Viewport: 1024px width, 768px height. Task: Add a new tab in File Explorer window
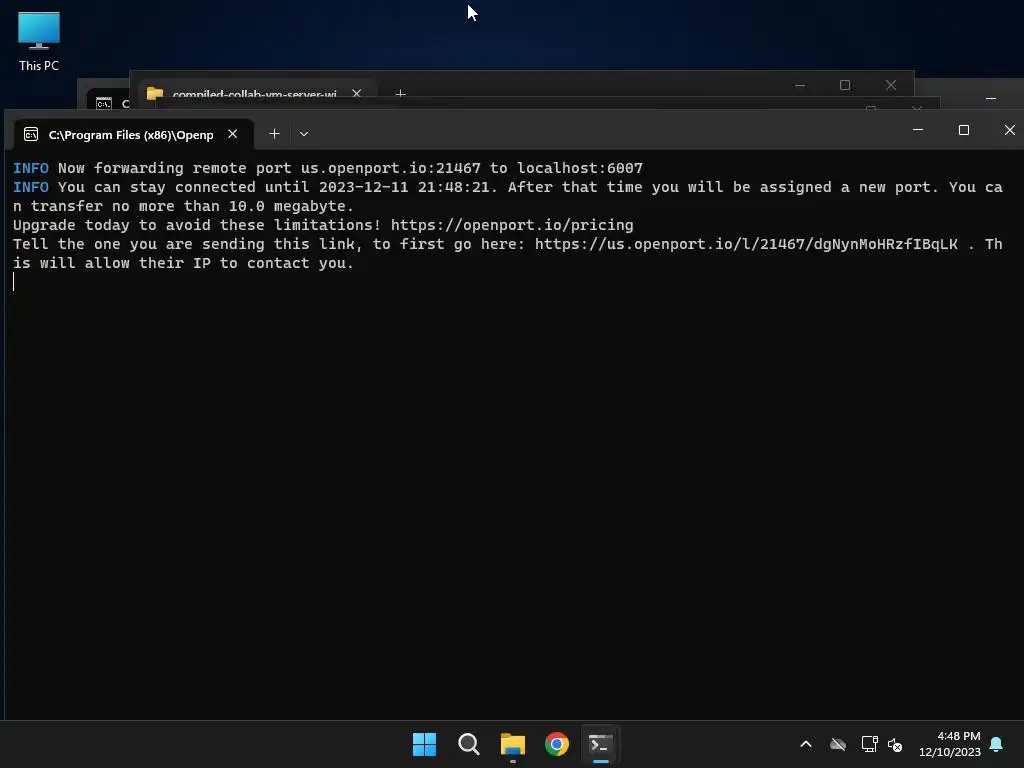point(400,94)
